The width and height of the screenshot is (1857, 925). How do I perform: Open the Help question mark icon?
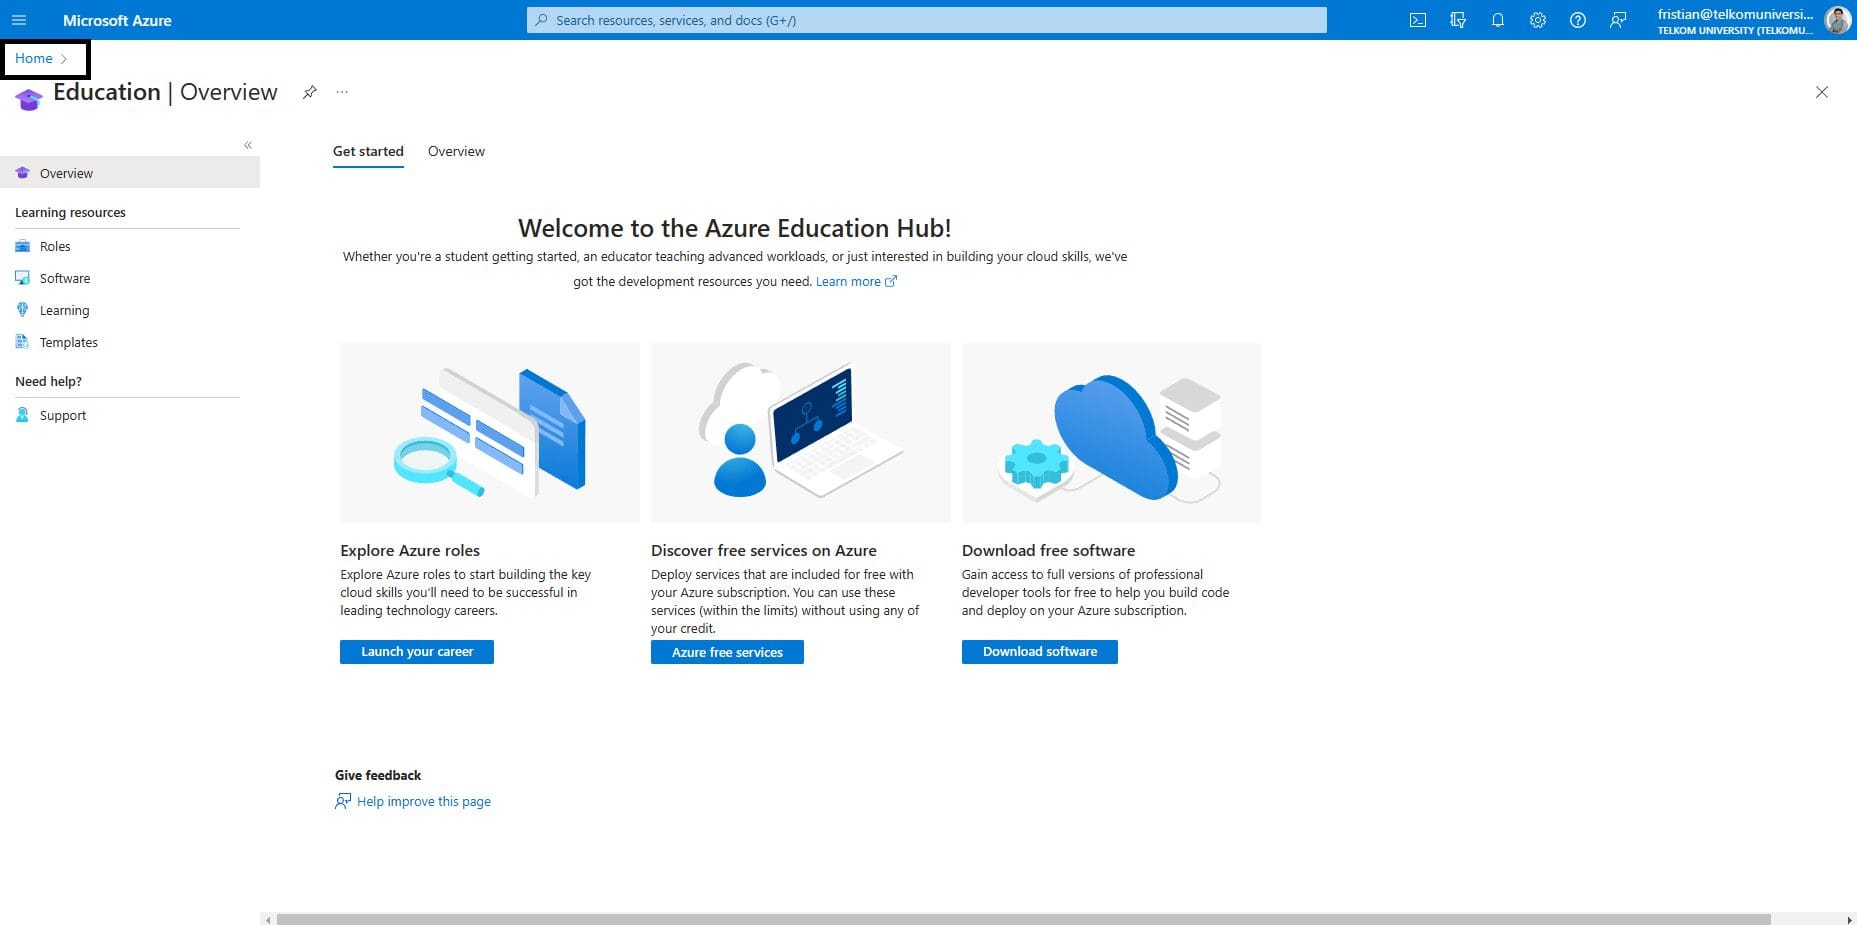point(1577,20)
